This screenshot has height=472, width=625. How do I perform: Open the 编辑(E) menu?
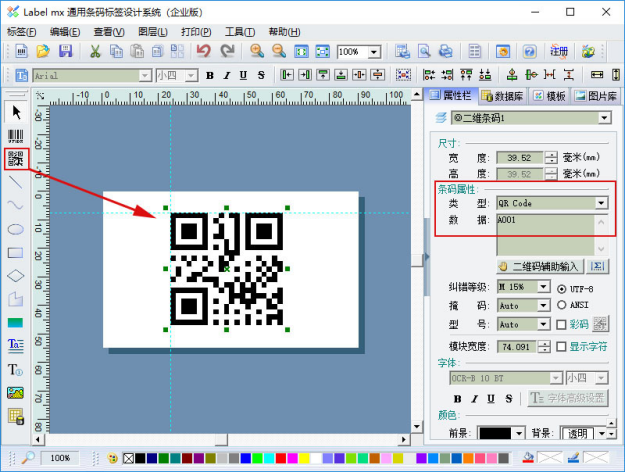point(65,32)
